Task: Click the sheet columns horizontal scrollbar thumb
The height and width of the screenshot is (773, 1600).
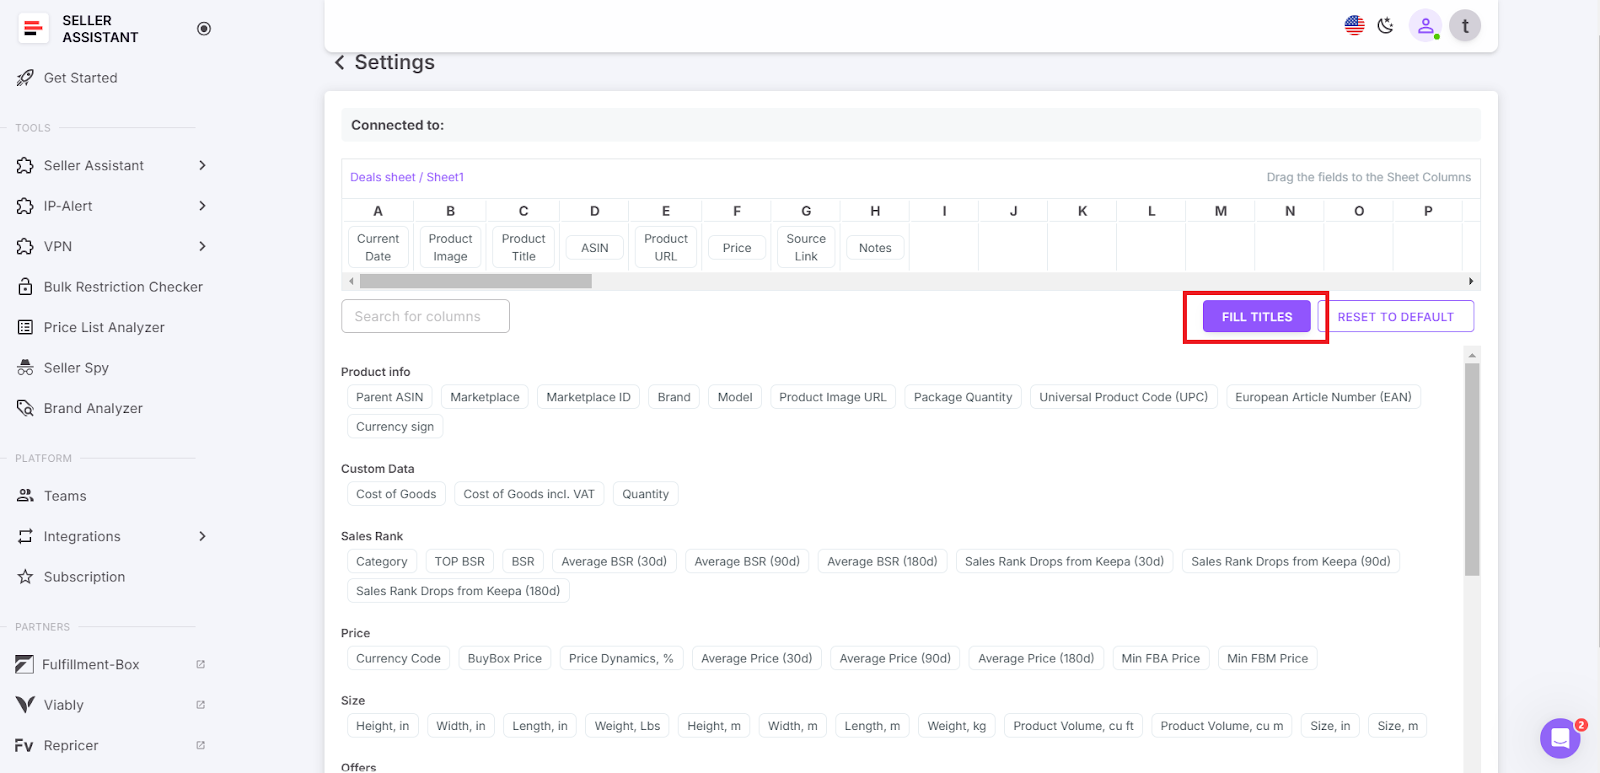Action: tap(476, 282)
